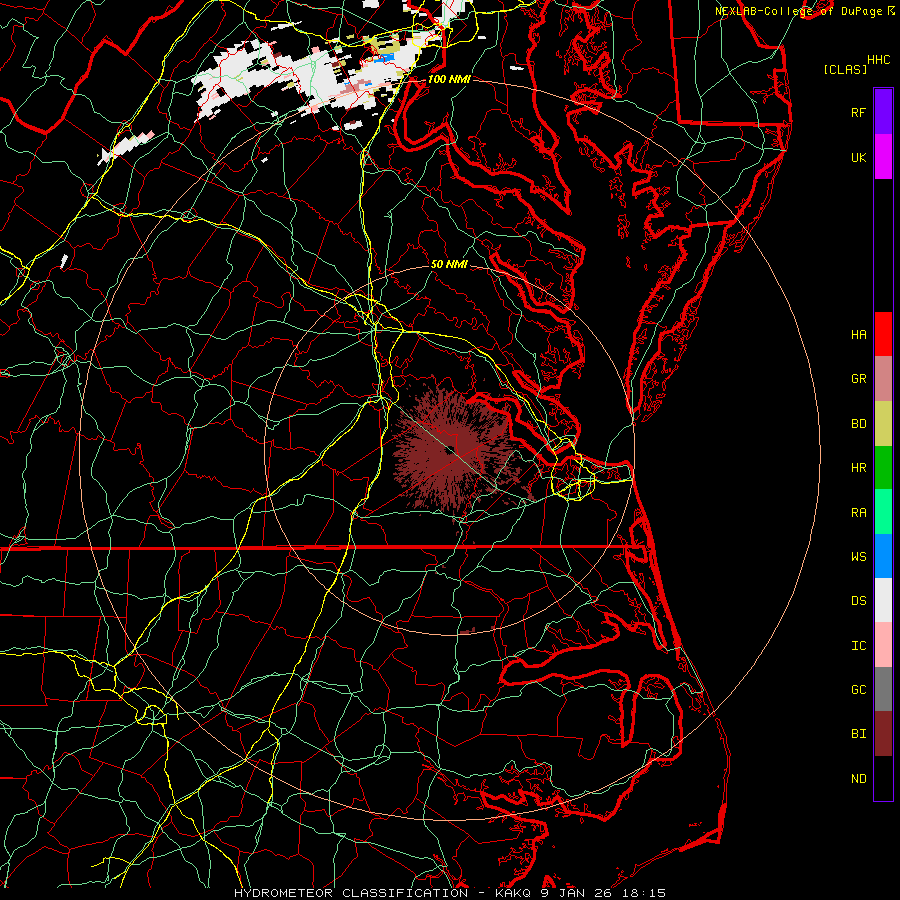Click the DS legend label
Image resolution: width=900 pixels, height=900 pixels.
(858, 601)
